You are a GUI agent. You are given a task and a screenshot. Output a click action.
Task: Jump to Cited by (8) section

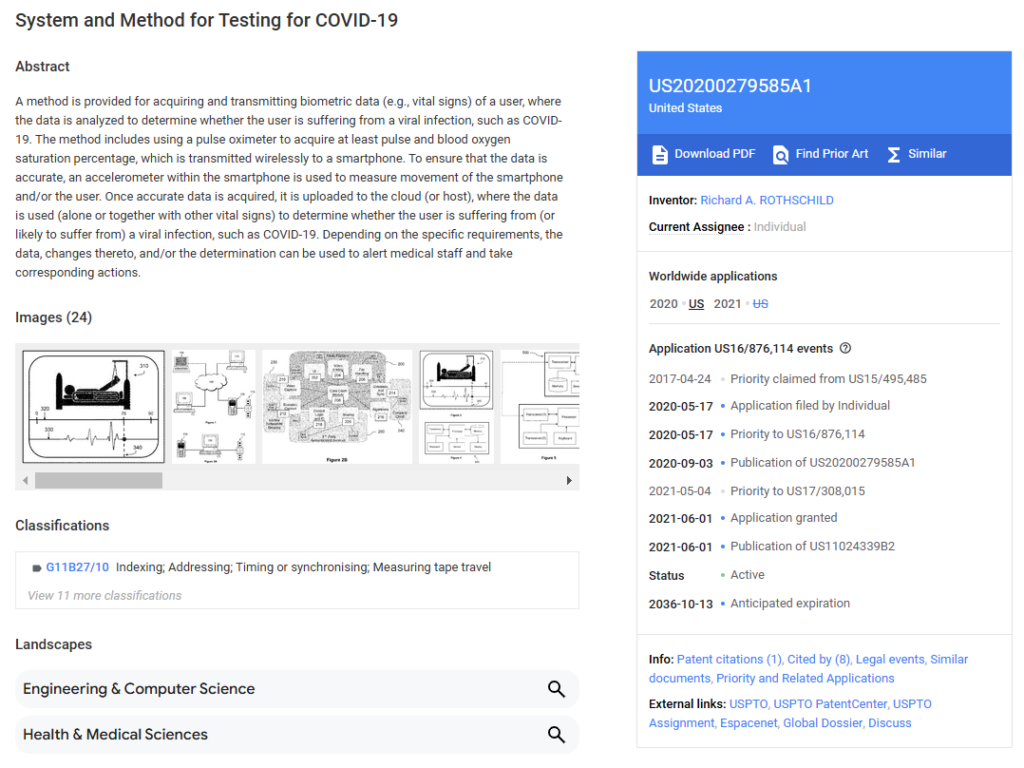point(818,659)
